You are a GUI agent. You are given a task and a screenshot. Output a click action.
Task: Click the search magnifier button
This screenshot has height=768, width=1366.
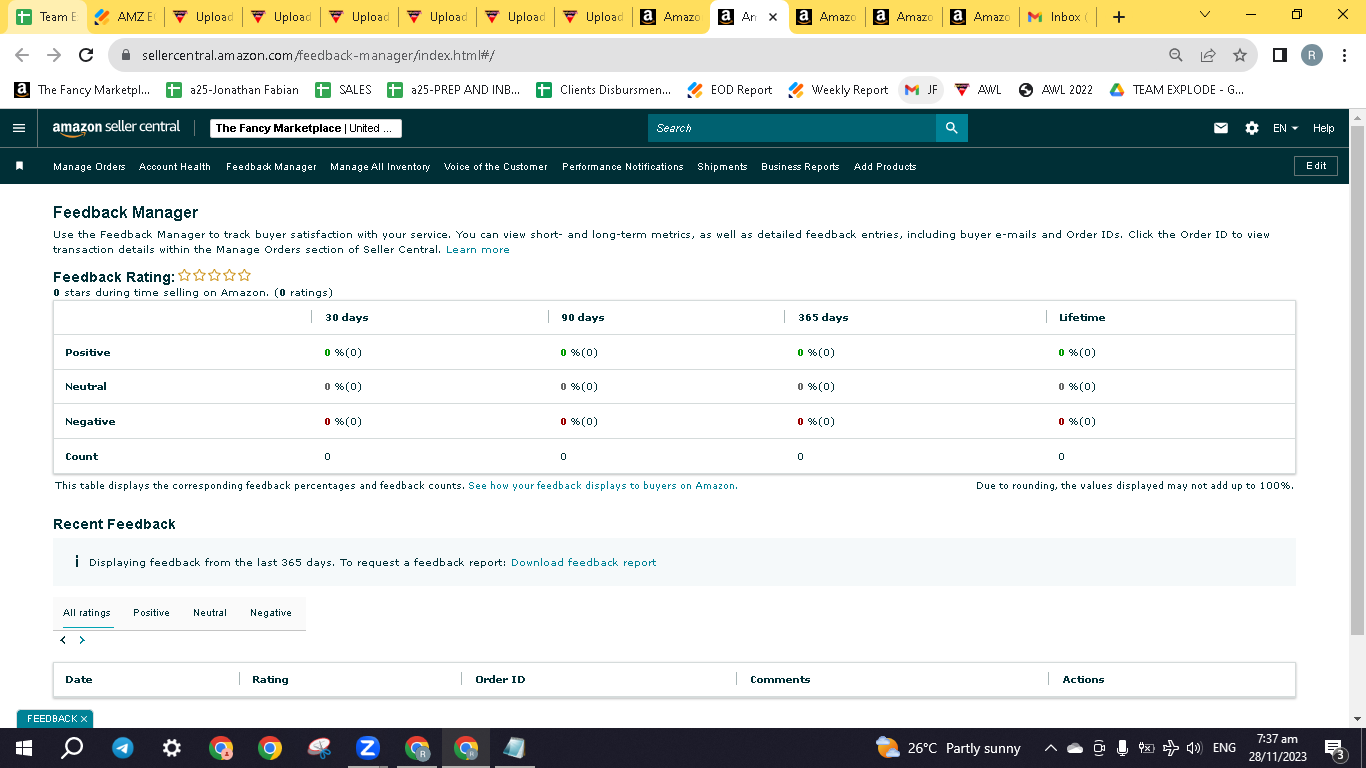951,128
